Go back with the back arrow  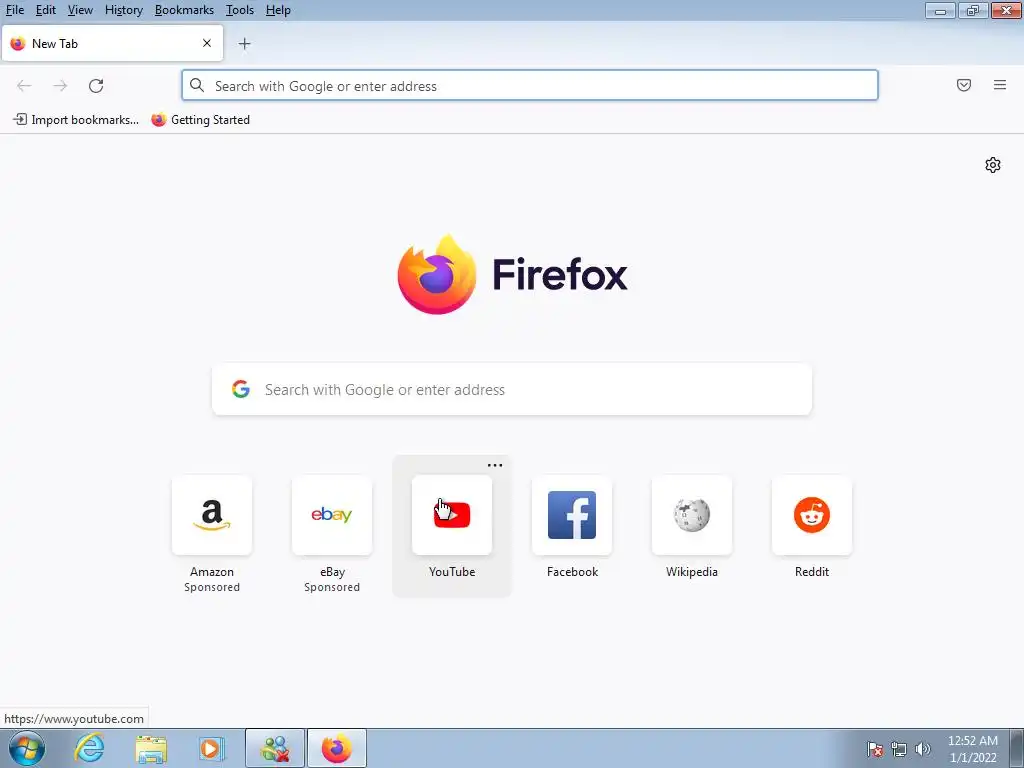click(x=24, y=86)
